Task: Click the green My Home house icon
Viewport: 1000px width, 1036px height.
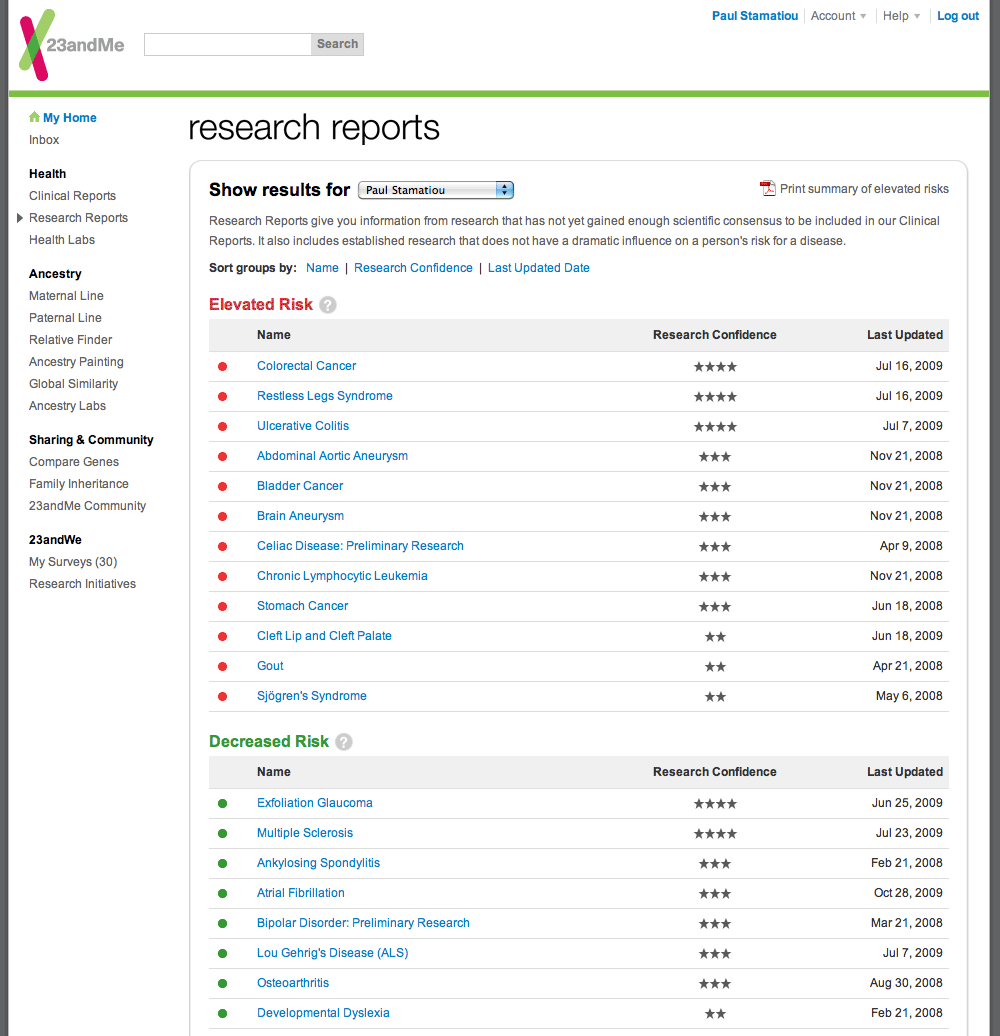Action: point(35,117)
